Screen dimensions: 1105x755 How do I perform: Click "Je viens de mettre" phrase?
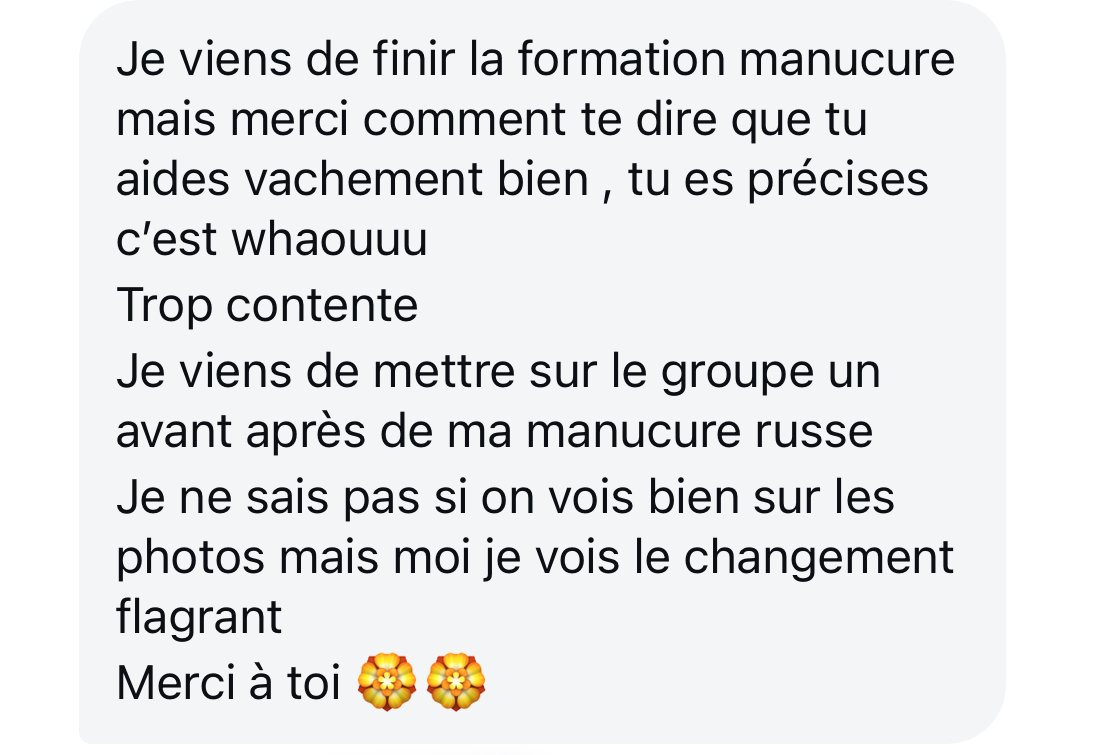(x=316, y=372)
